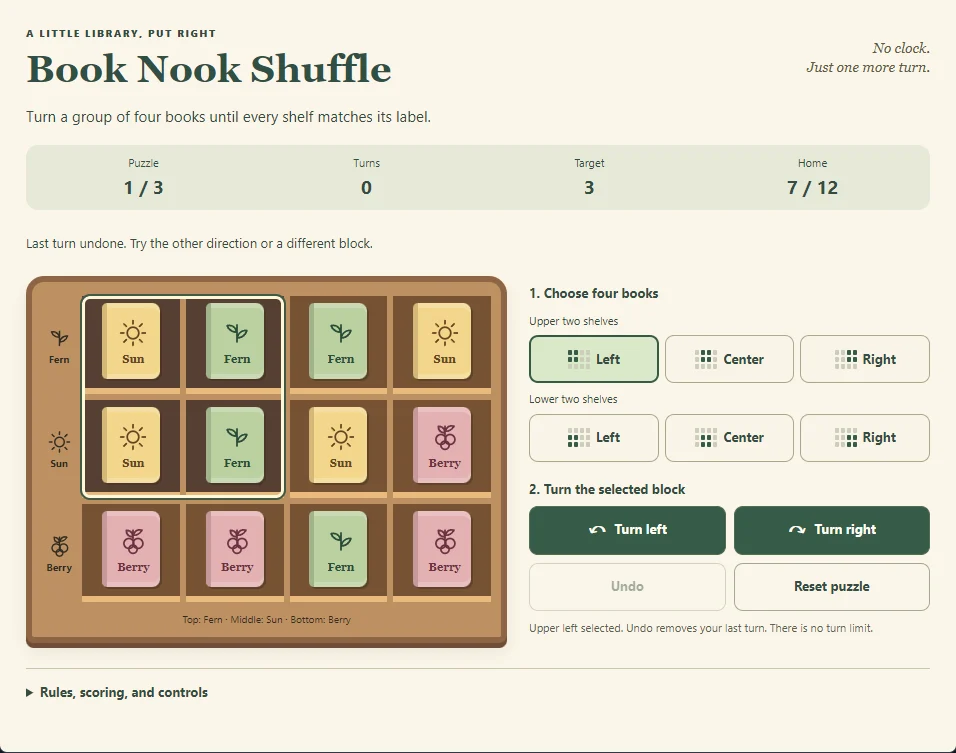
Task: Turn the selected block right
Action: tap(832, 530)
